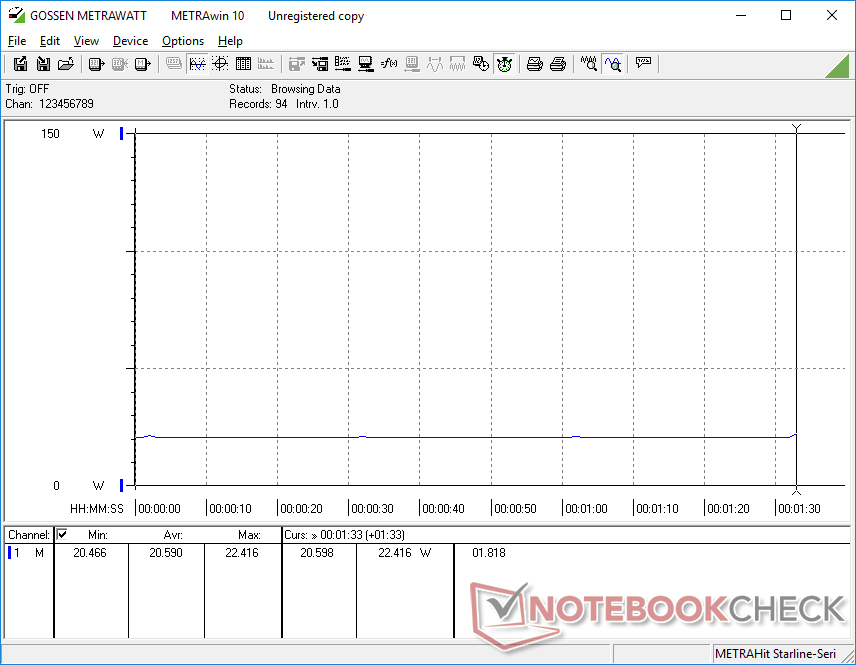
Task: Click the blue wave zoom magnifier icon
Action: tap(613, 64)
